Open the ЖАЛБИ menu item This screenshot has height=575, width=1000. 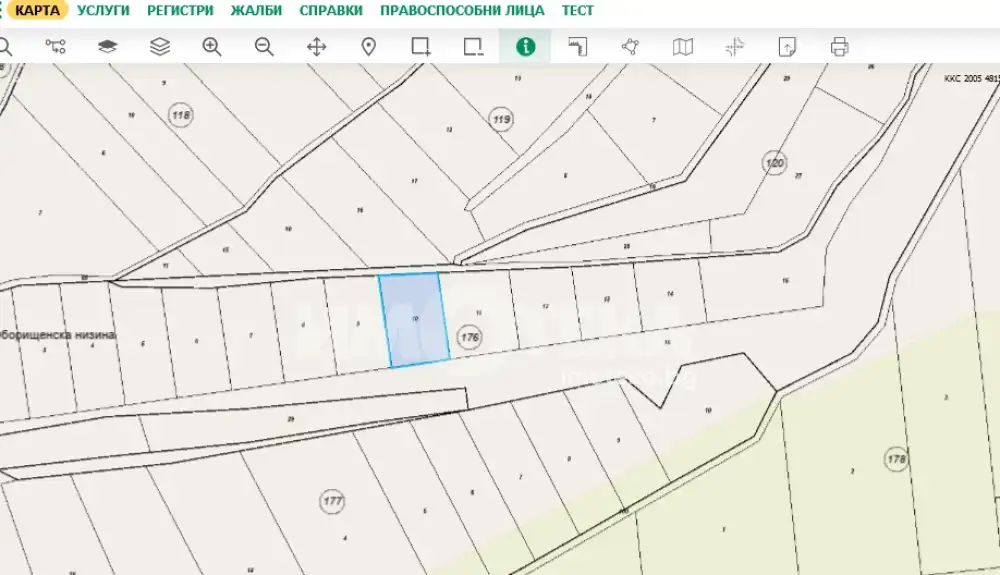pos(256,11)
